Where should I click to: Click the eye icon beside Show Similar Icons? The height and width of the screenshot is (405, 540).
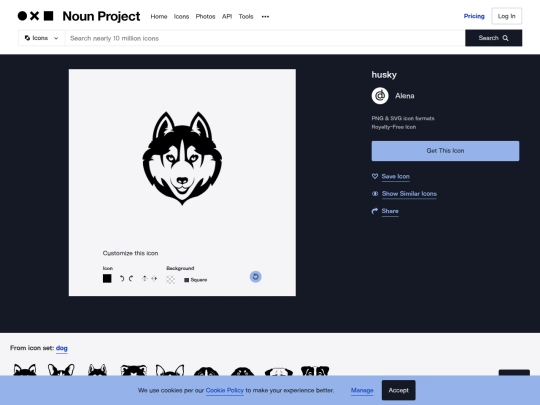(375, 194)
